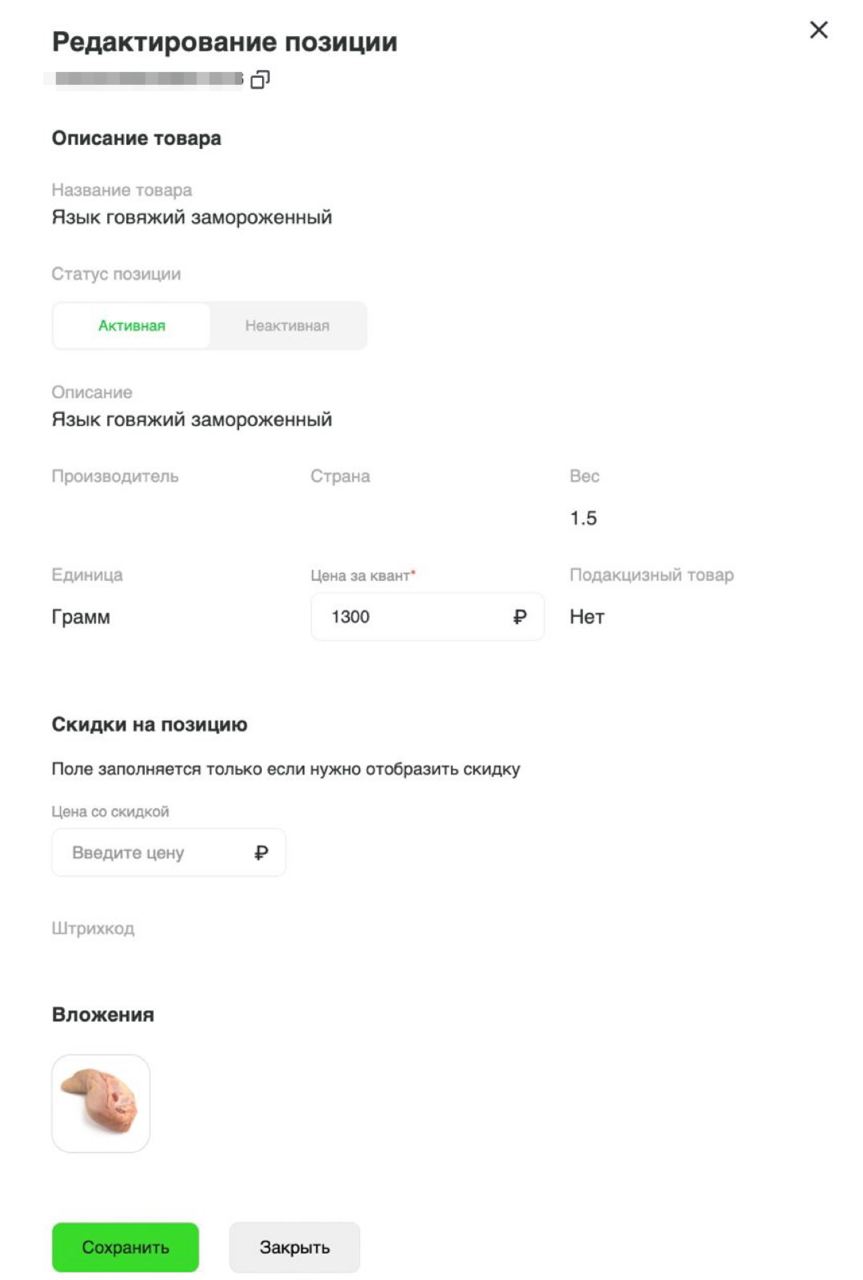Select the product name text under Название товара
This screenshot has height=1280, width=863.
click(192, 218)
